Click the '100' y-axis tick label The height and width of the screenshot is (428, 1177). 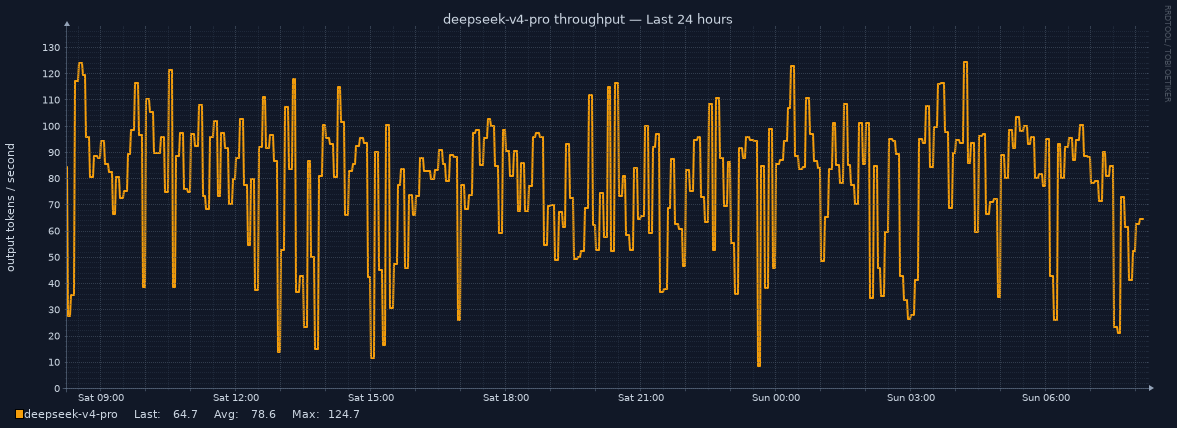(52, 127)
